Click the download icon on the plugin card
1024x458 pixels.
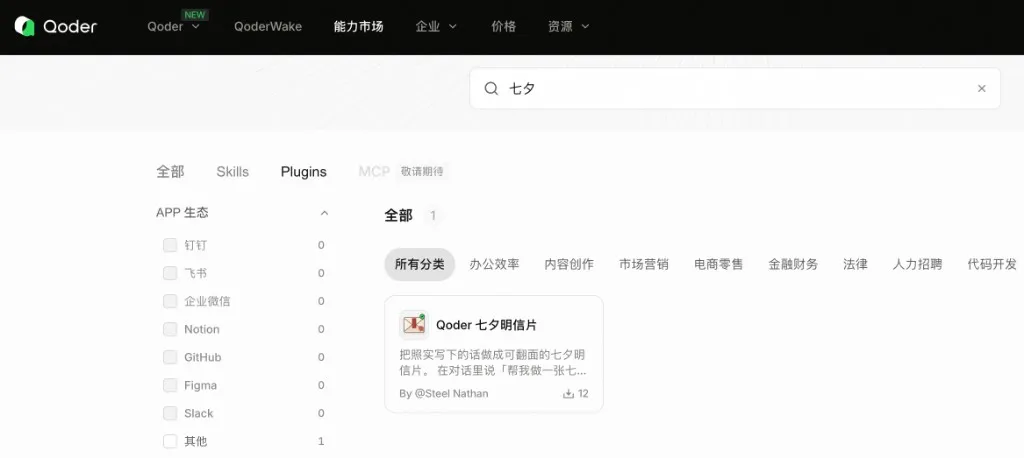pyautogui.click(x=568, y=394)
